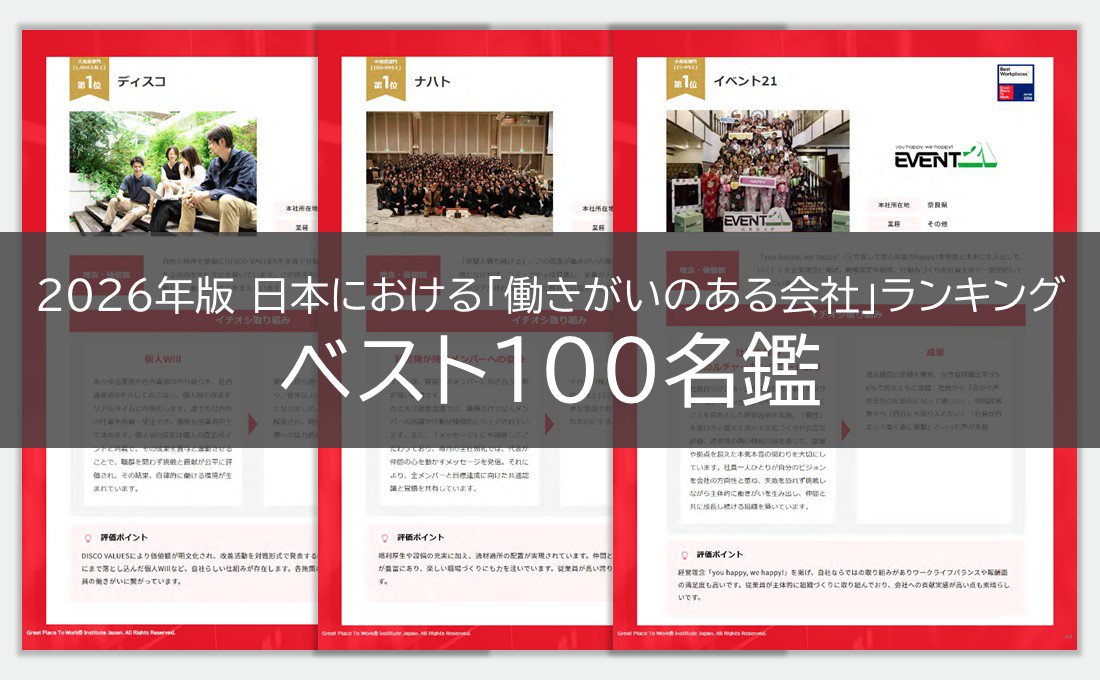This screenshot has width=1100, height=680.
Task: Click the green EVENT21 company logo
Action: point(946,156)
